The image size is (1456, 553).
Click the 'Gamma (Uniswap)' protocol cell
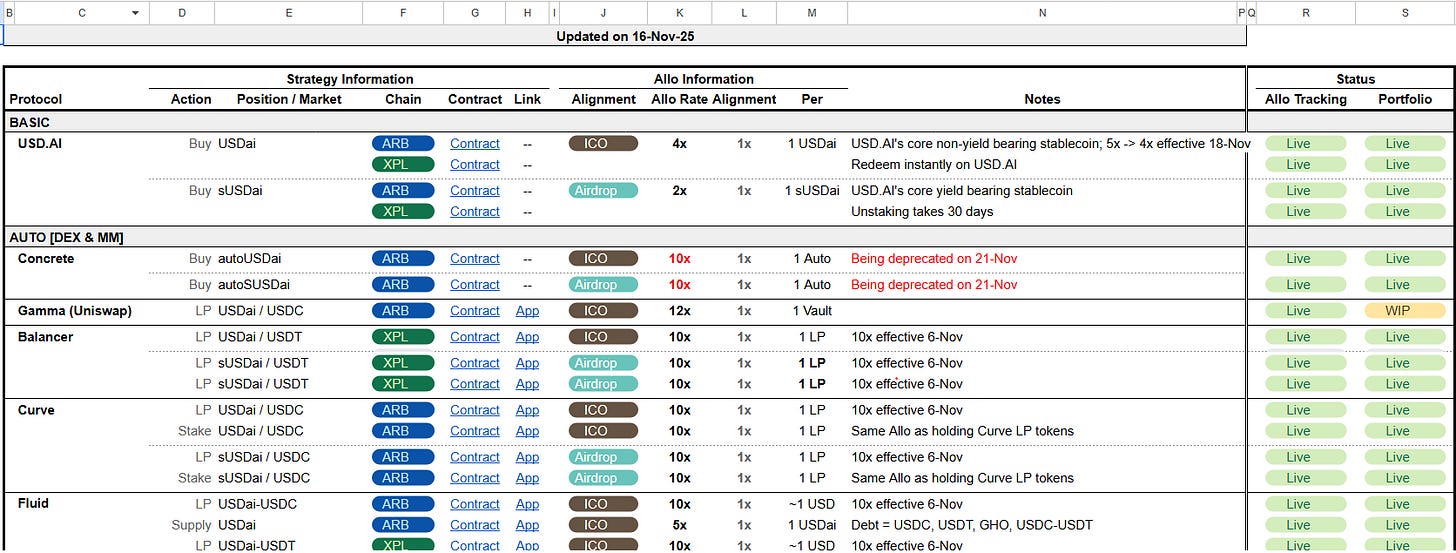coord(75,310)
